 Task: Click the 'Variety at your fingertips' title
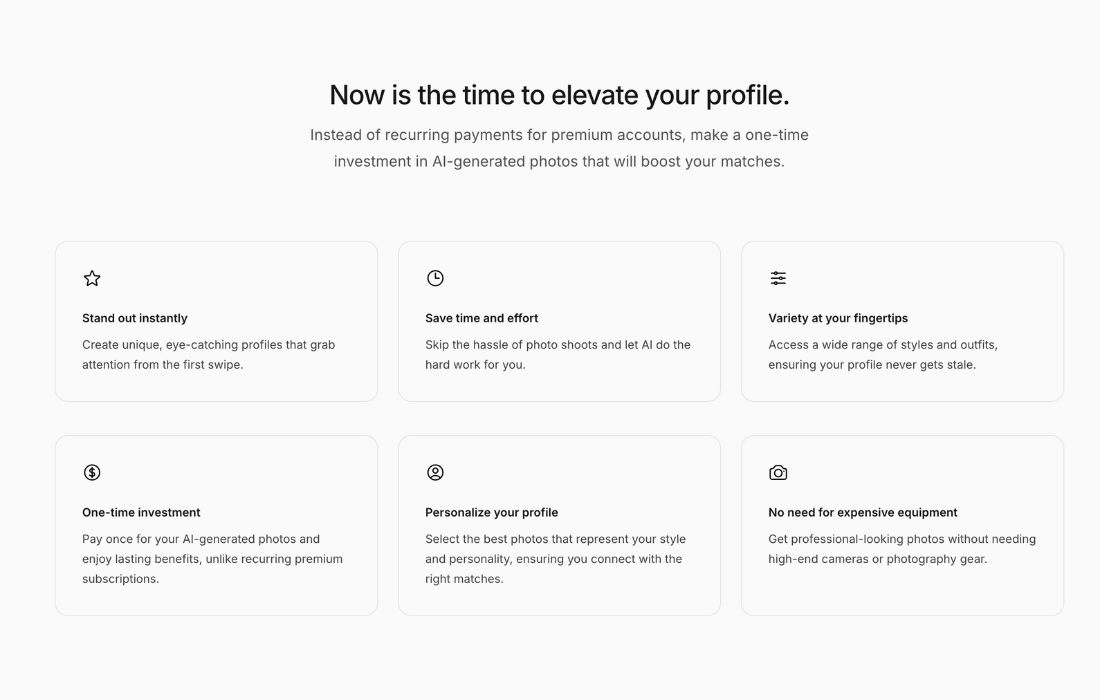pyautogui.click(x=838, y=318)
